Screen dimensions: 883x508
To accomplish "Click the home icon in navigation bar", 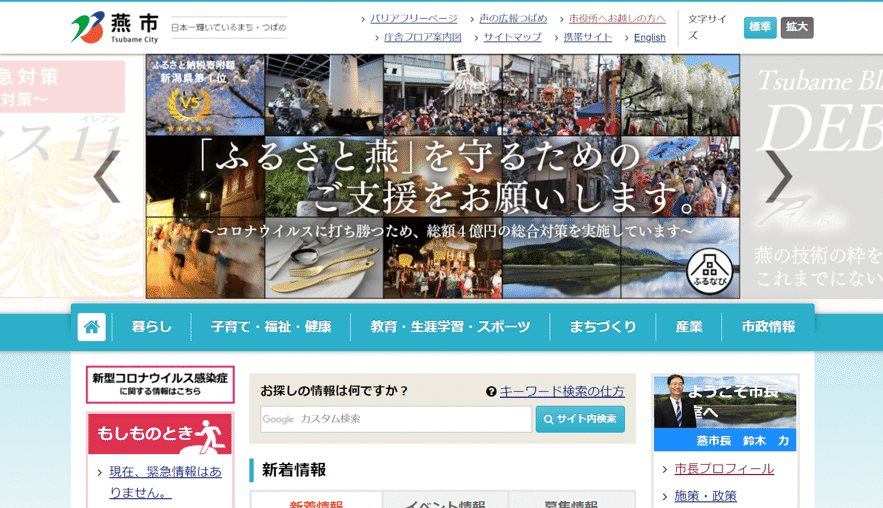I will pos(92,327).
